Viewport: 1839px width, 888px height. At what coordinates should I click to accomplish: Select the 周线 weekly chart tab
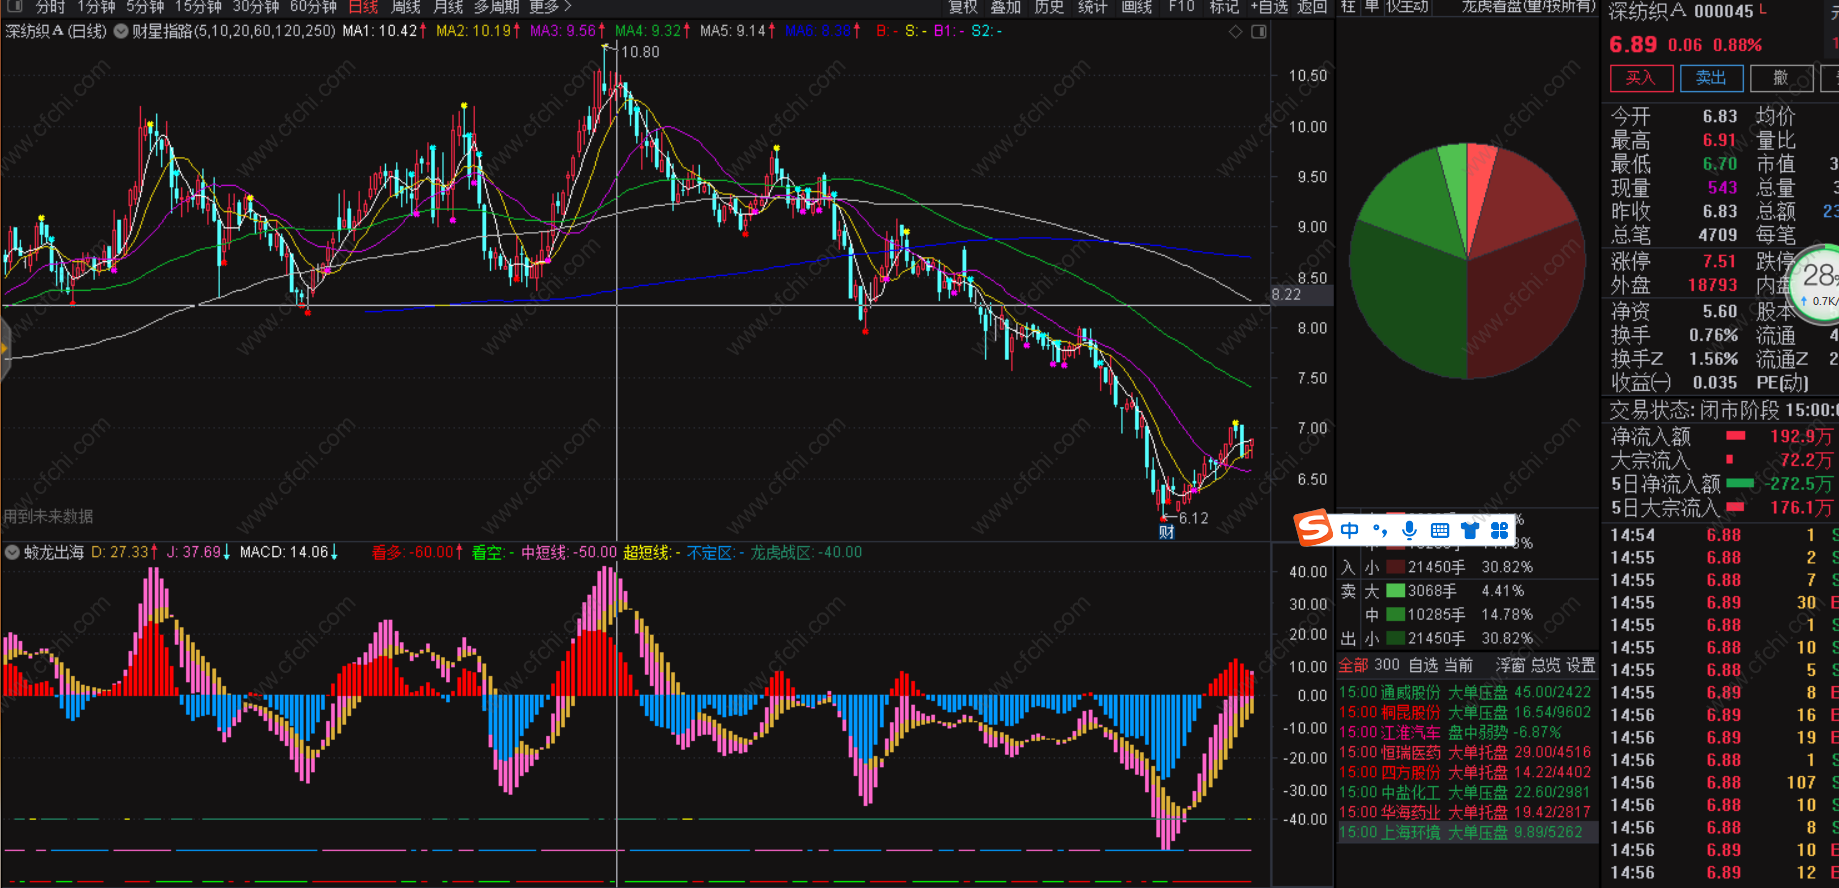click(405, 7)
